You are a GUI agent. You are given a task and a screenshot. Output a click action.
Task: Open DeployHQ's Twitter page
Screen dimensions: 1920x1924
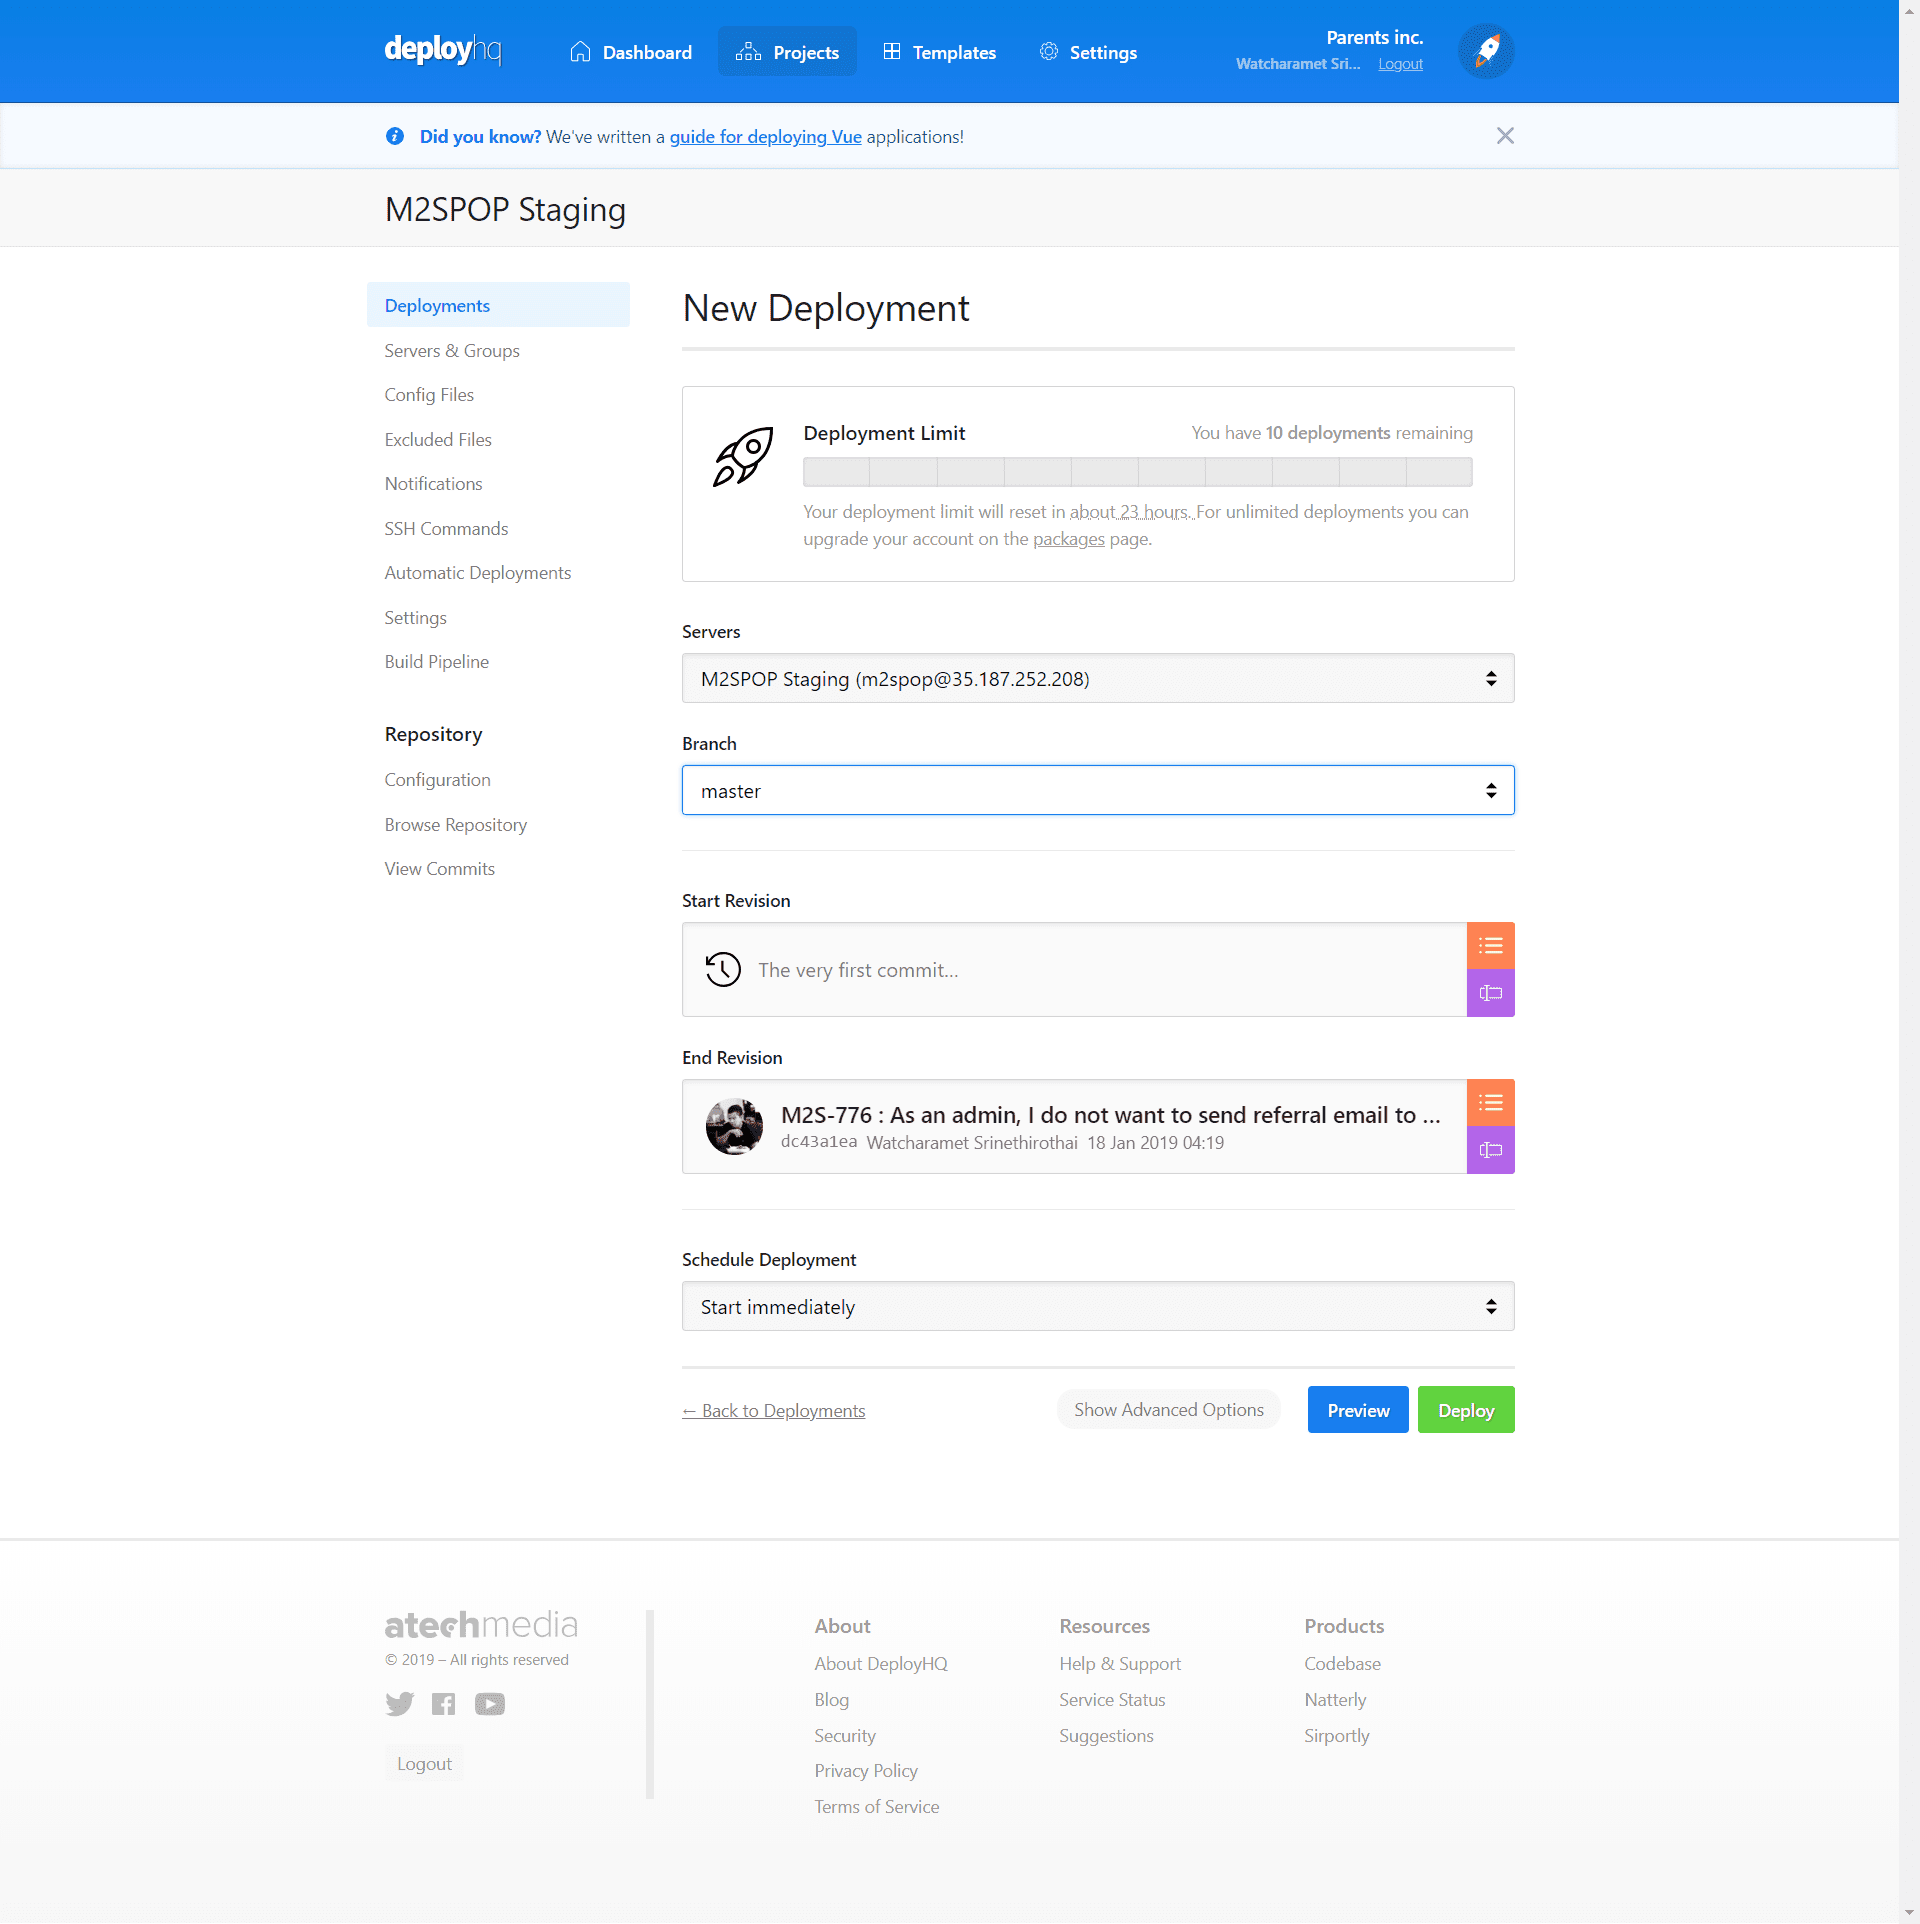(x=399, y=1704)
